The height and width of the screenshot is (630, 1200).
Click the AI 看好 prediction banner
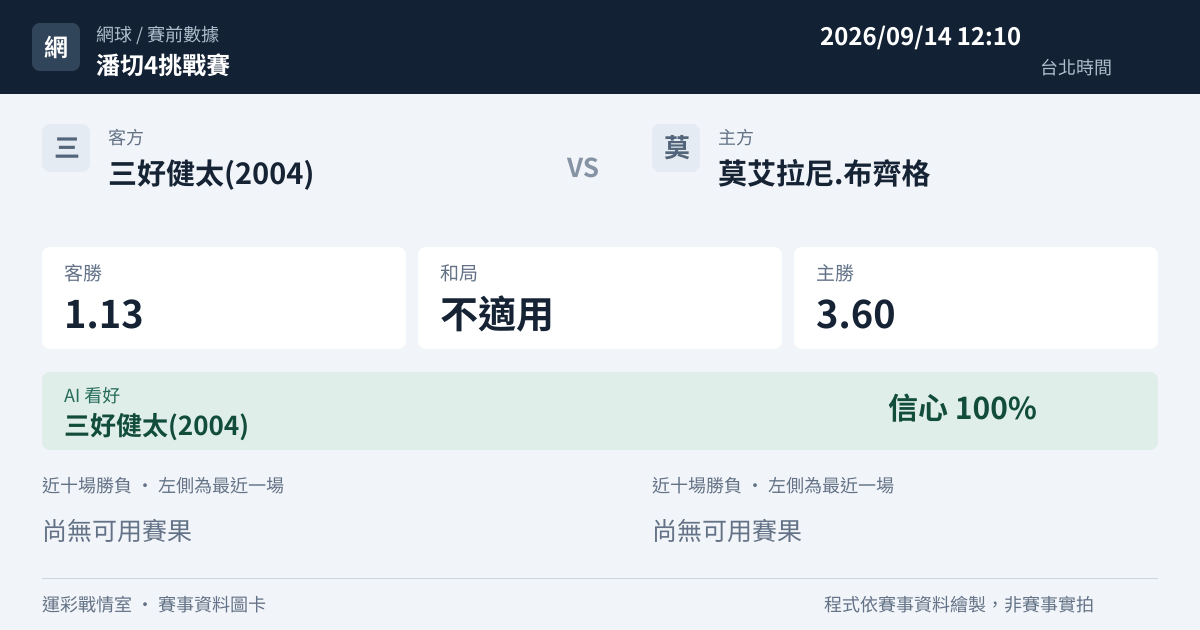[600, 411]
